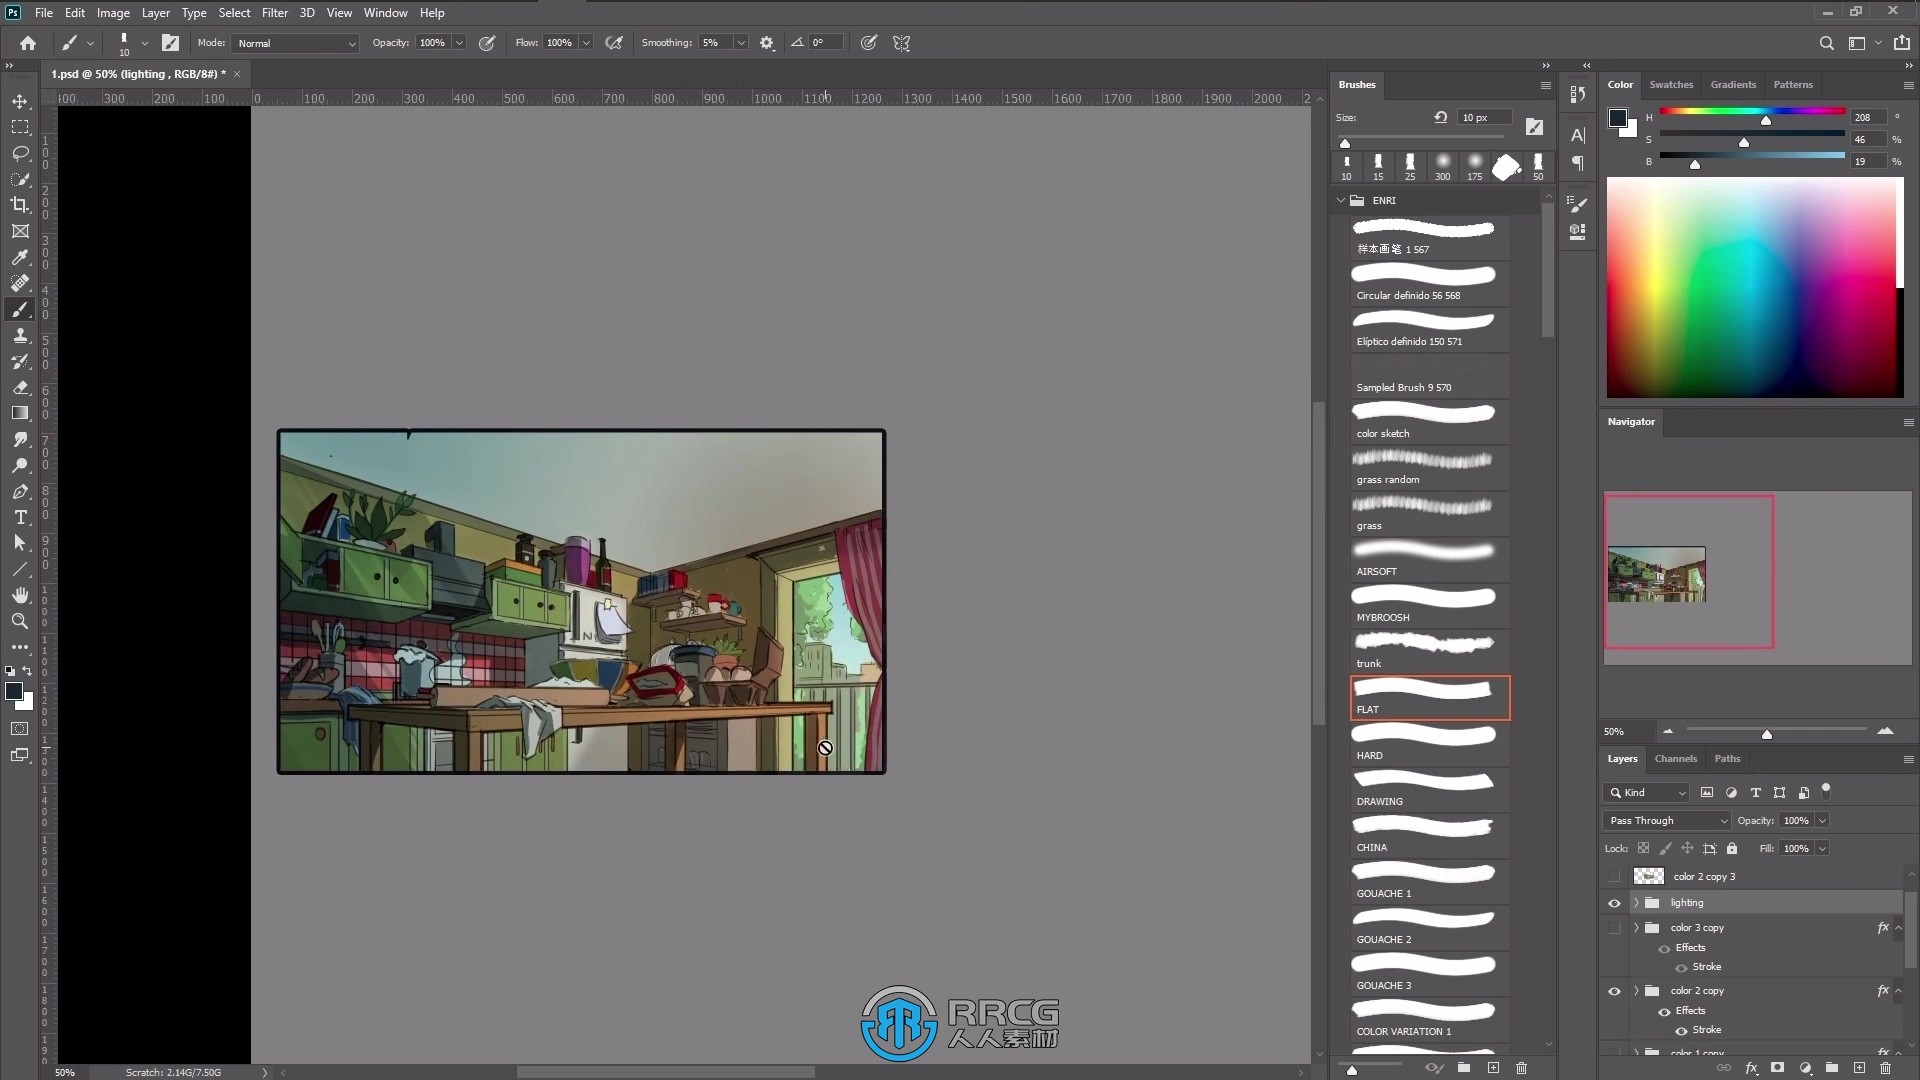Viewport: 1920px width, 1080px height.
Task: Click the Navigator preview thumbnail
Action: coord(1657,574)
